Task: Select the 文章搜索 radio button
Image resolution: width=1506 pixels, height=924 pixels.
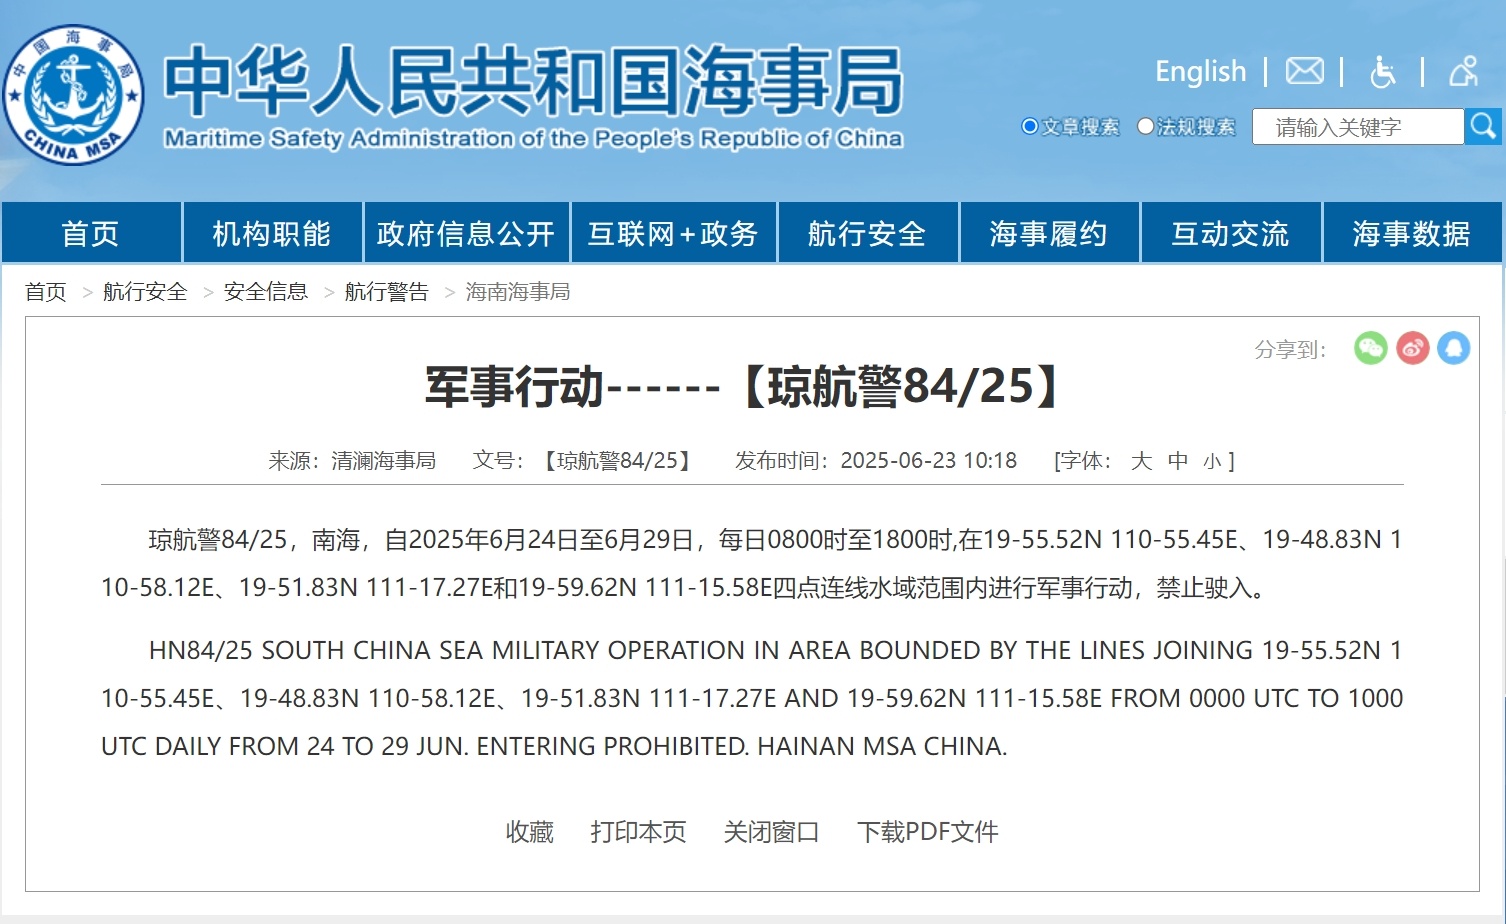Action: (x=1029, y=126)
